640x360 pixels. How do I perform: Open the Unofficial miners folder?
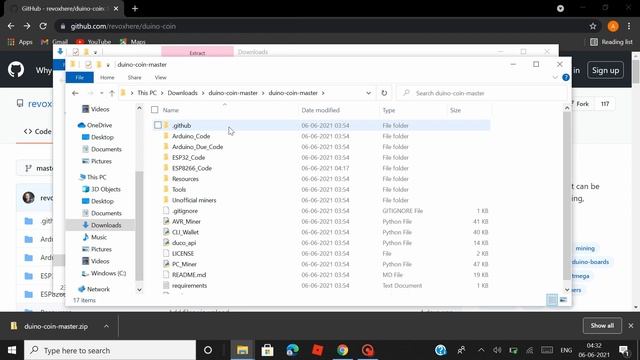pos(194,200)
